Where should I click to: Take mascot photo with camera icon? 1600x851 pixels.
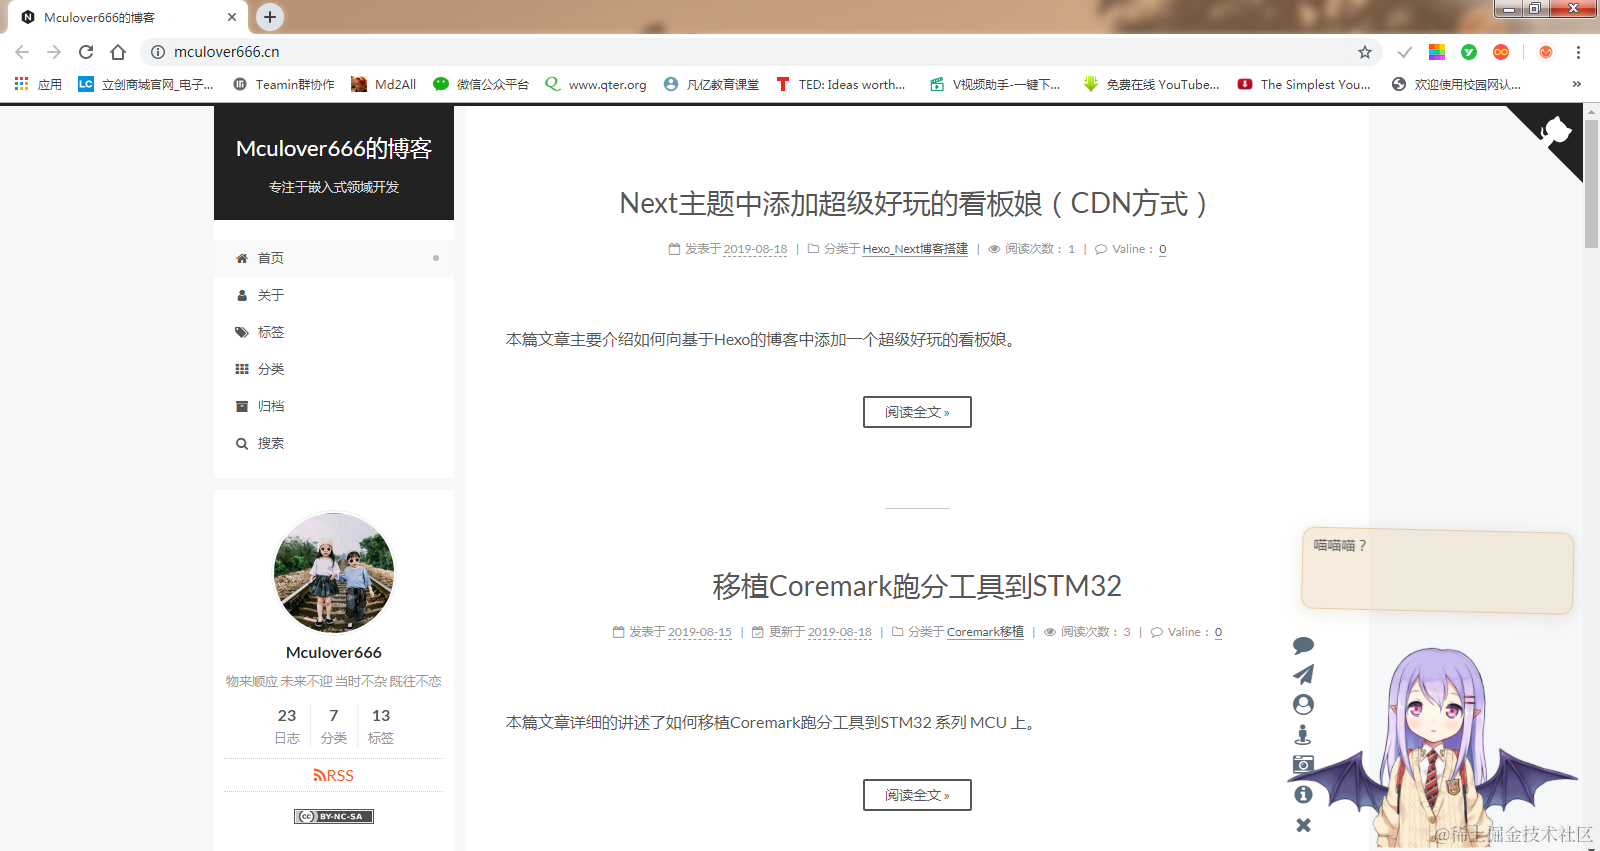(x=1303, y=764)
